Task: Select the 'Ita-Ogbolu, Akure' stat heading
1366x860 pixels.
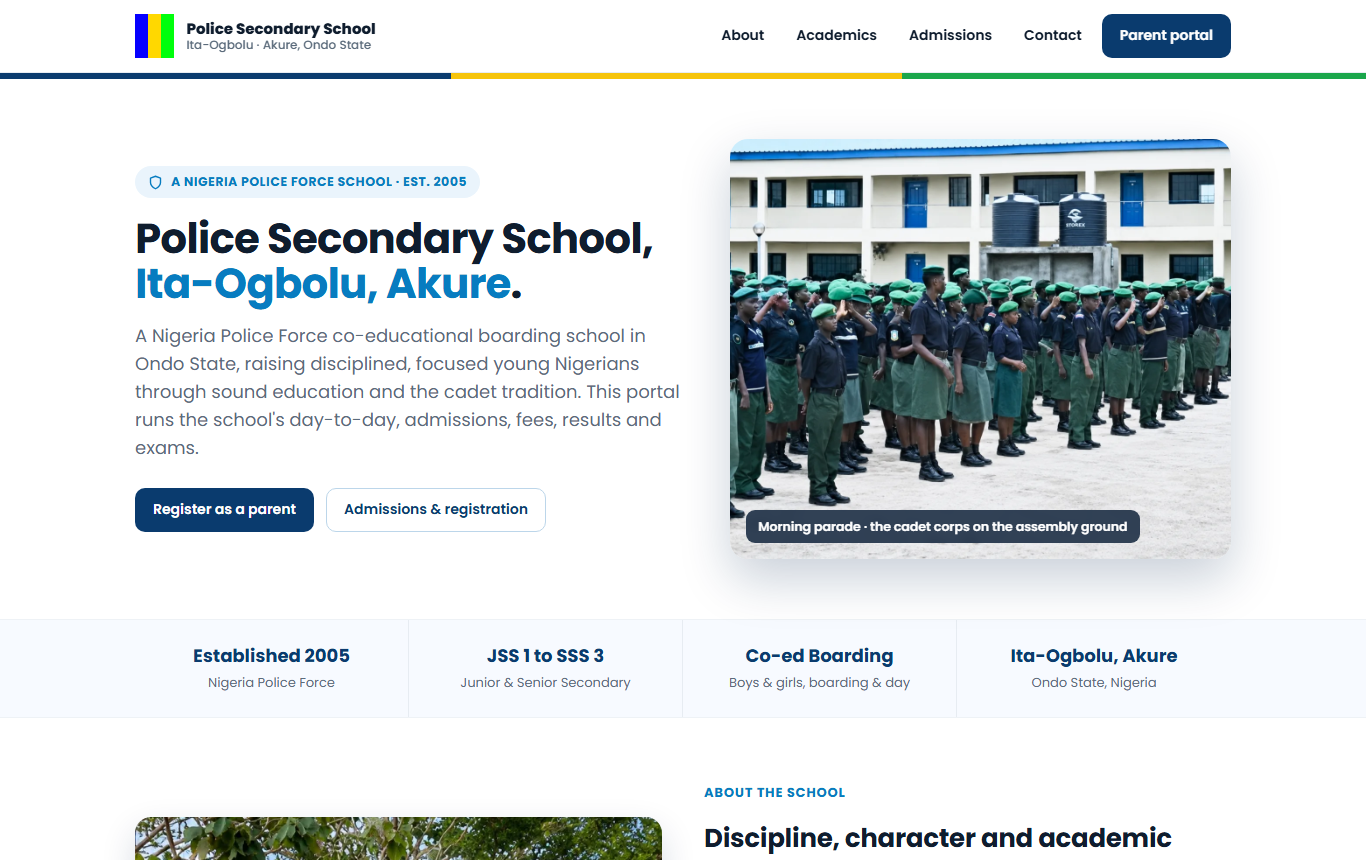Action: [1094, 656]
